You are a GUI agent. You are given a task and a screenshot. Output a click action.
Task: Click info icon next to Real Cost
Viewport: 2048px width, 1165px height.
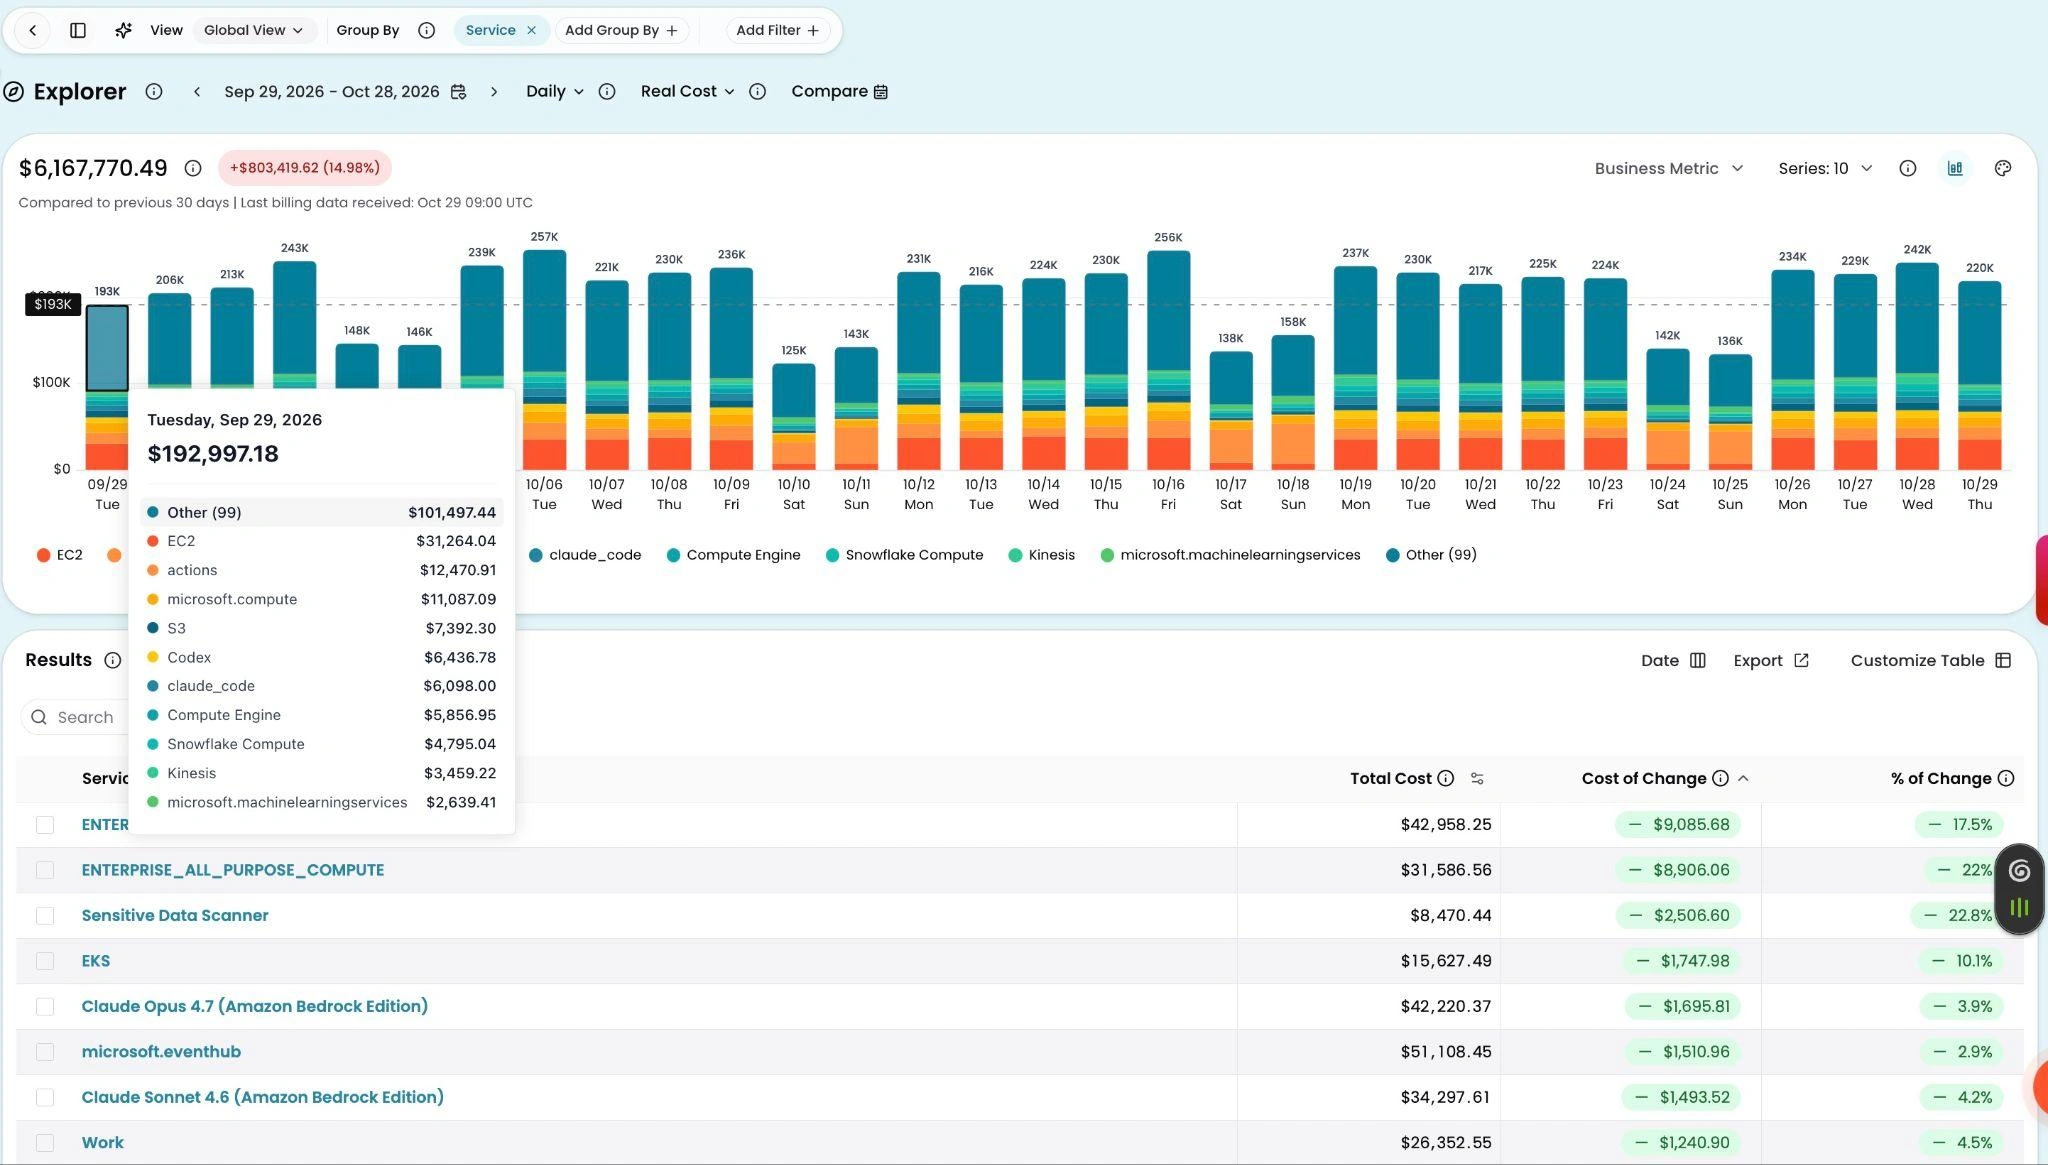pyautogui.click(x=758, y=91)
